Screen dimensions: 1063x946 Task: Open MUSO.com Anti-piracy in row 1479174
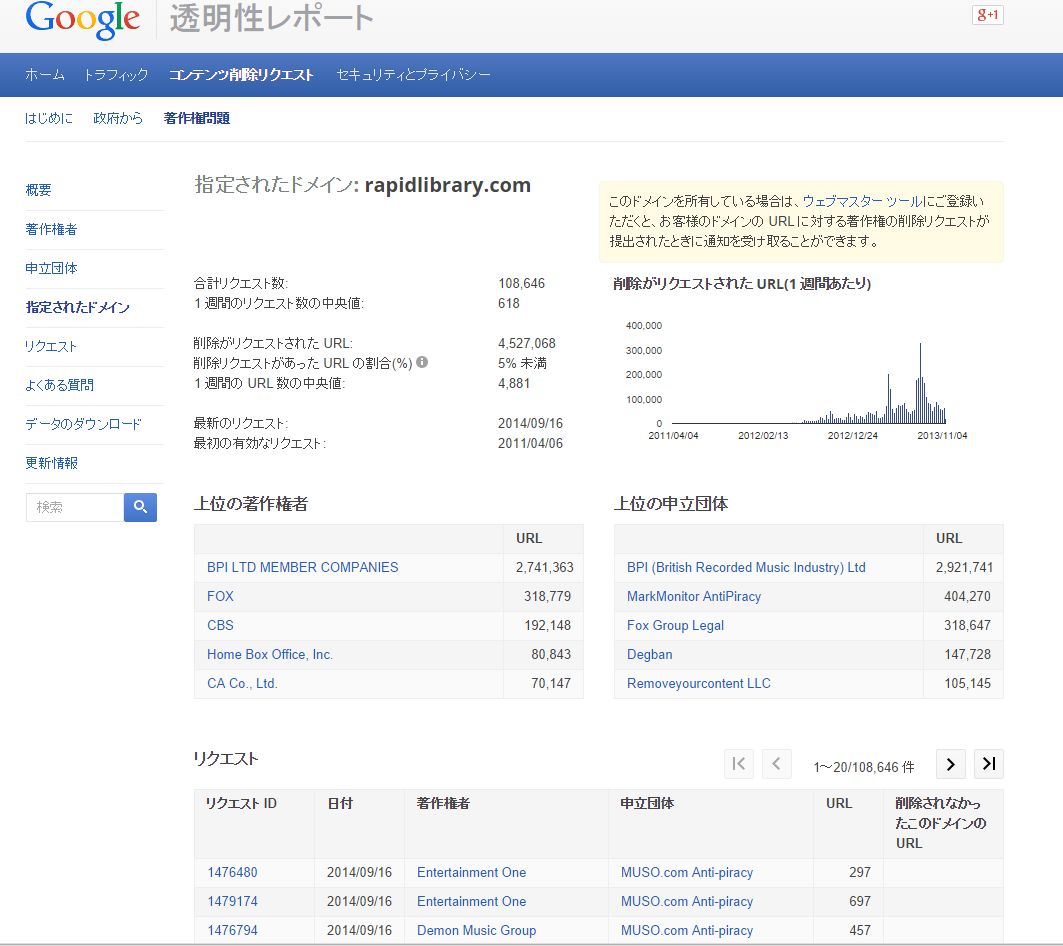687,901
